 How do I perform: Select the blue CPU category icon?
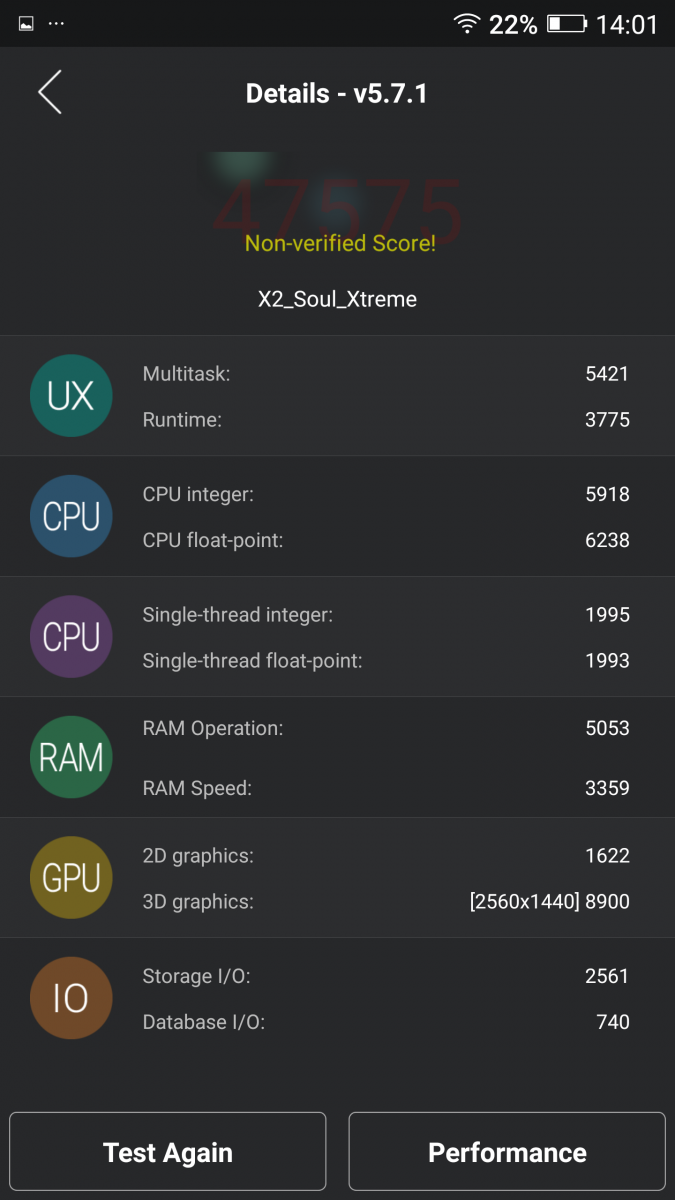point(71,516)
